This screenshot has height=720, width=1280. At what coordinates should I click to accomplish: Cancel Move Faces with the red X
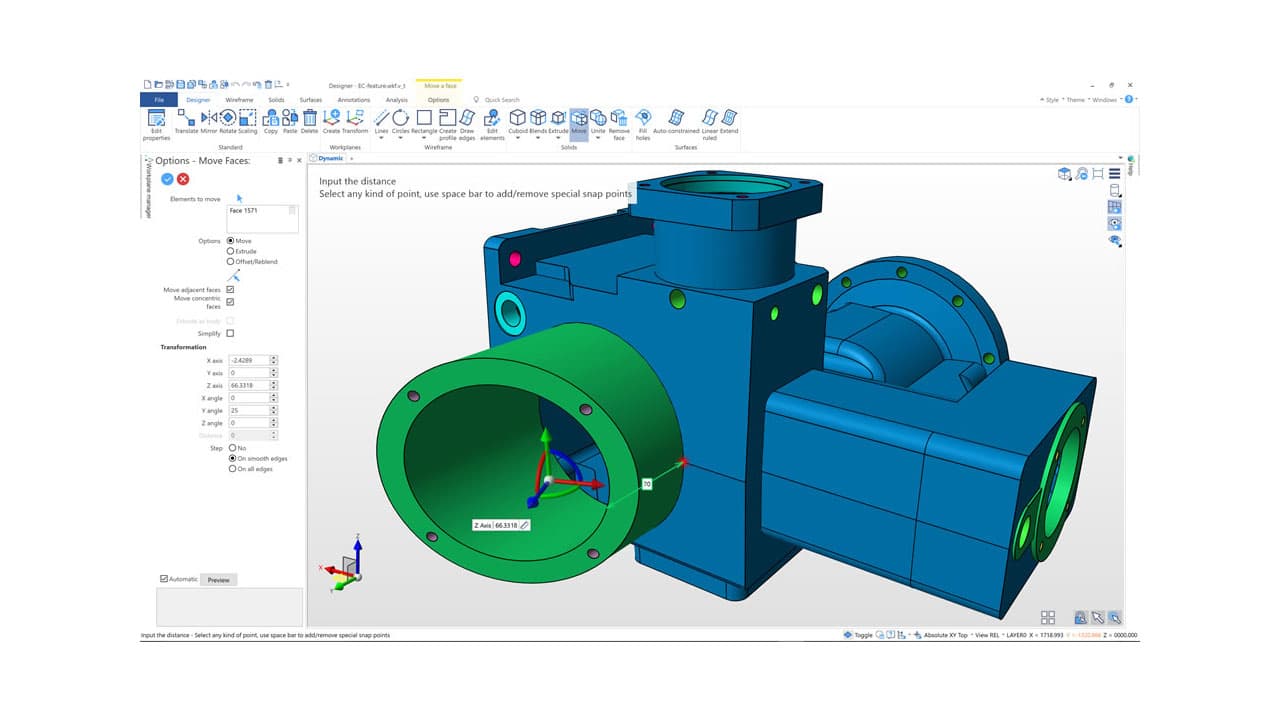(183, 178)
